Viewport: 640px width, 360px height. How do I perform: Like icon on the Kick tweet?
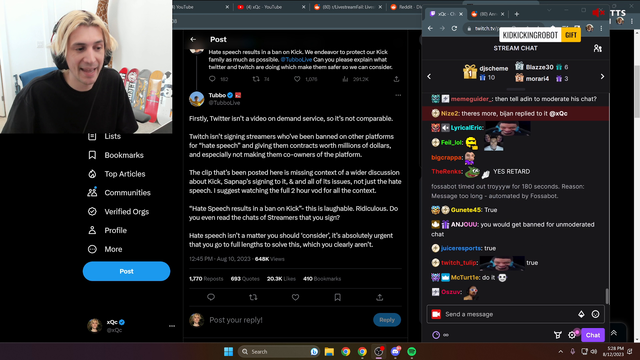click(x=297, y=79)
